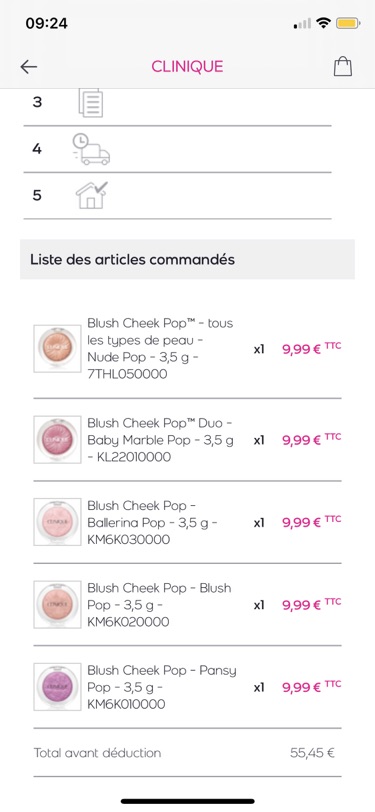Select the Blush Cheek Pop Nude Pop description

tap(160, 349)
